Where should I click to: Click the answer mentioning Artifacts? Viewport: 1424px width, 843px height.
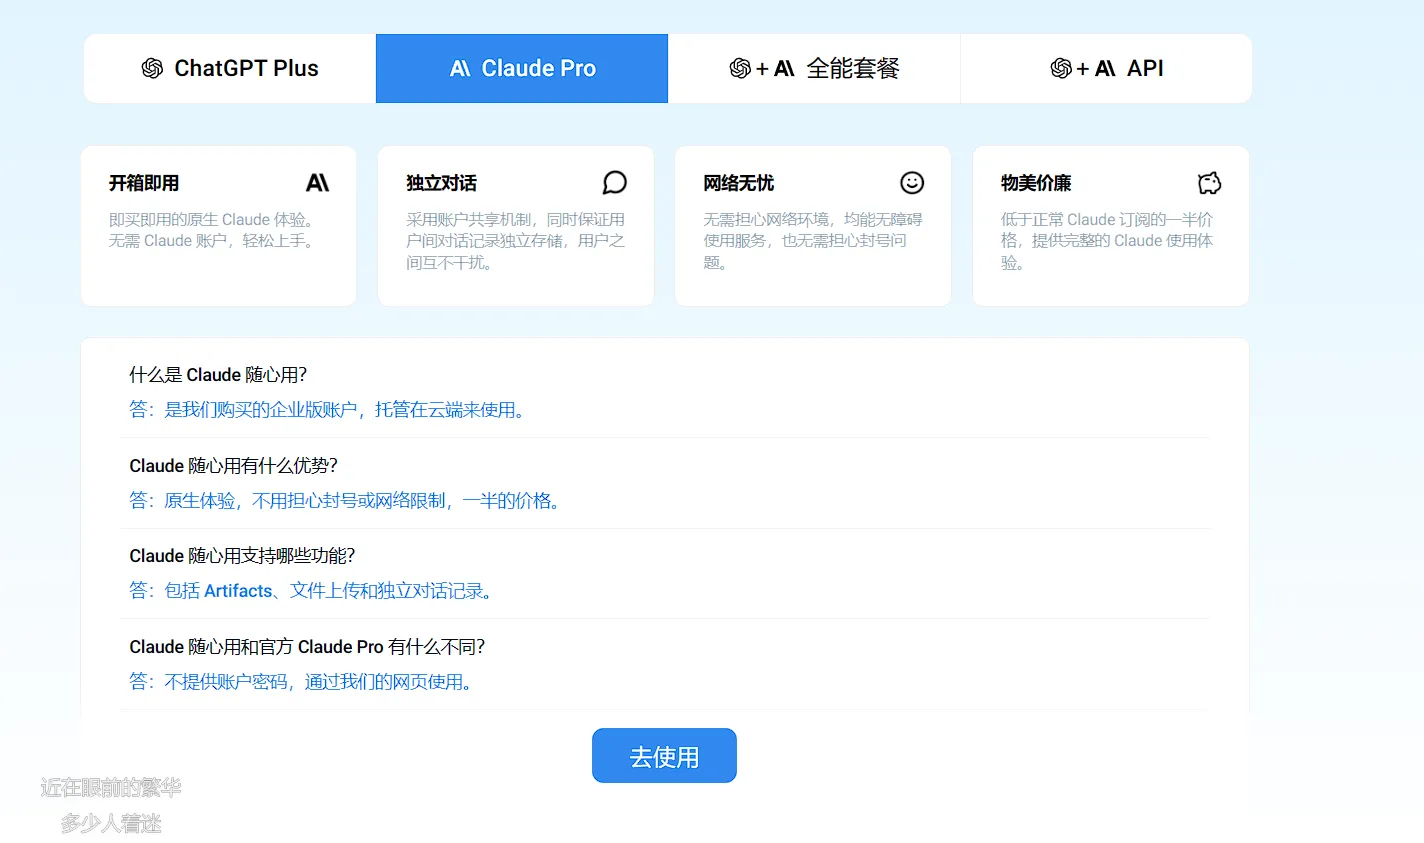pos(313,591)
